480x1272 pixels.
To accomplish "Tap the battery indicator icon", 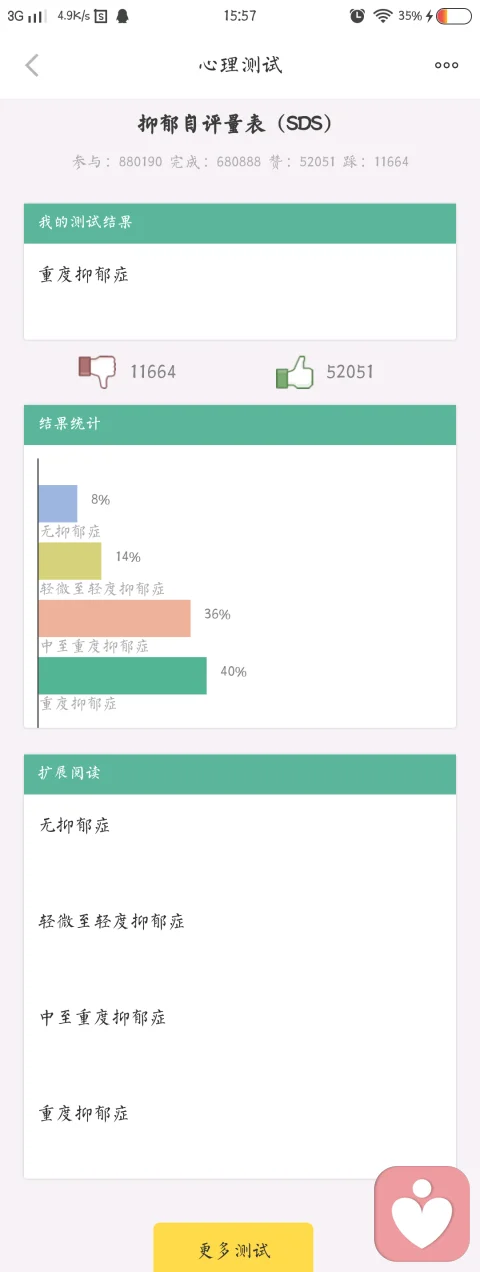I will 453,15.
